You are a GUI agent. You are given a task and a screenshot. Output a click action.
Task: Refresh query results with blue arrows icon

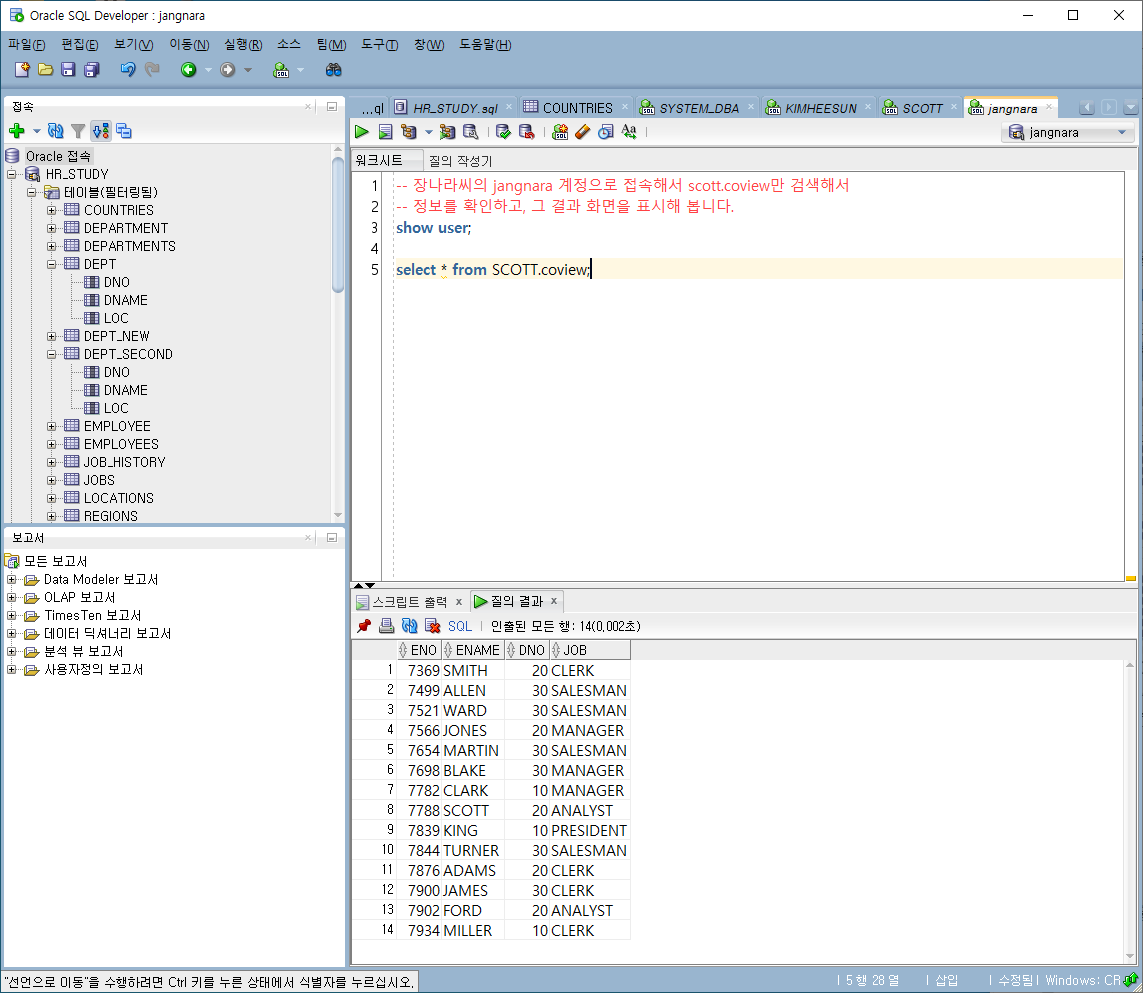(410, 626)
